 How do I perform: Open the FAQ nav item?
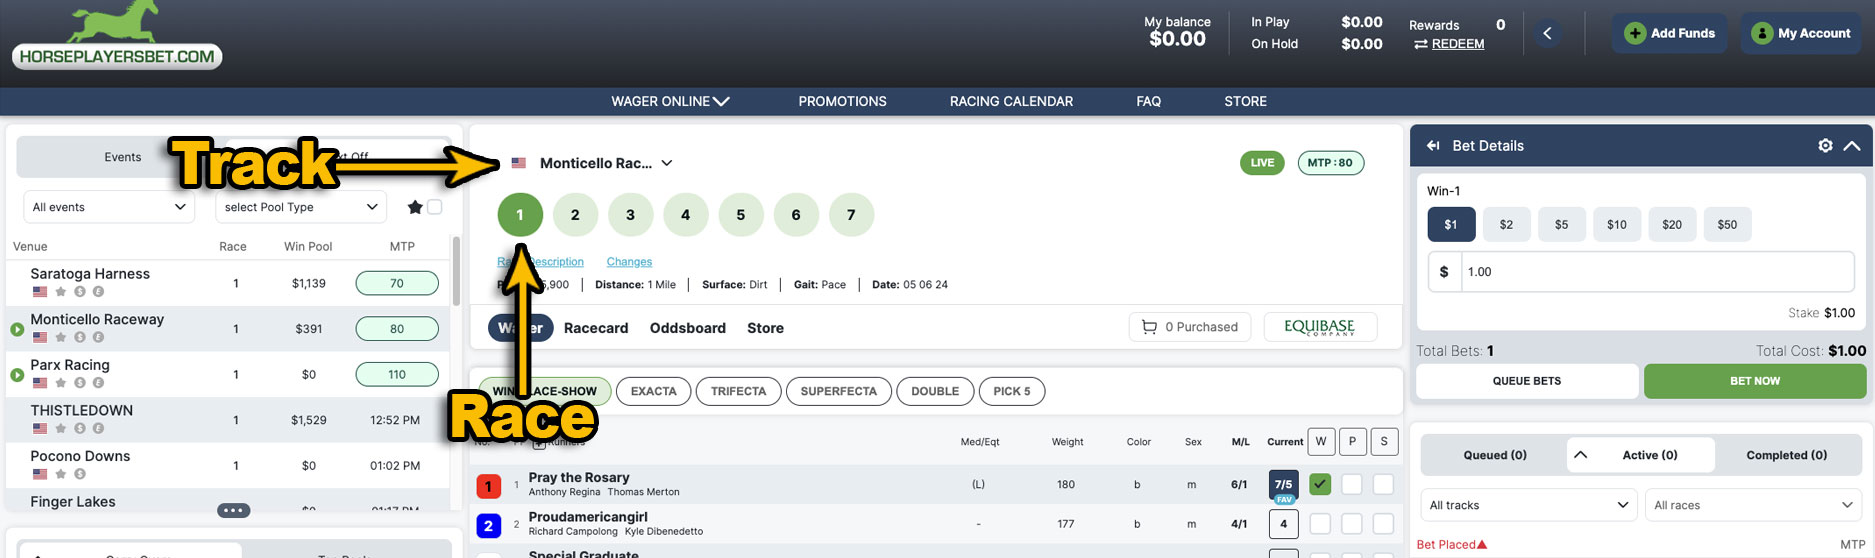coord(1148,101)
